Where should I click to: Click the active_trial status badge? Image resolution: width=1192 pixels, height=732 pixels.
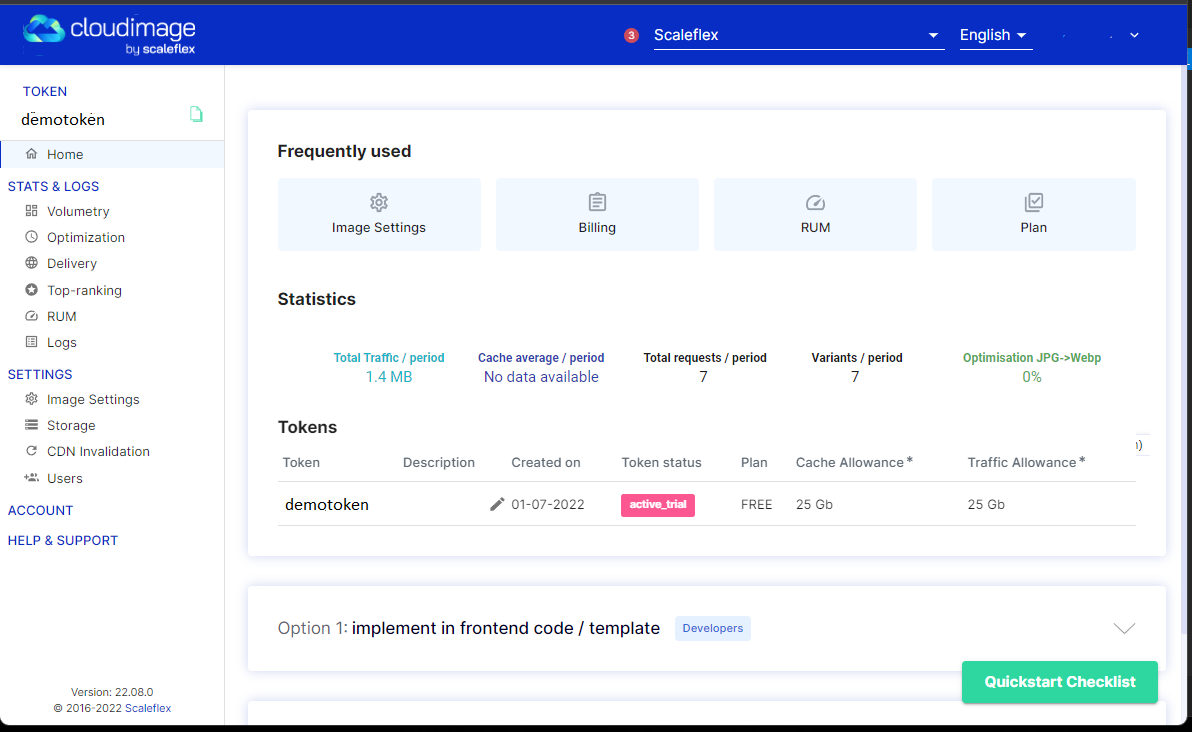point(658,505)
